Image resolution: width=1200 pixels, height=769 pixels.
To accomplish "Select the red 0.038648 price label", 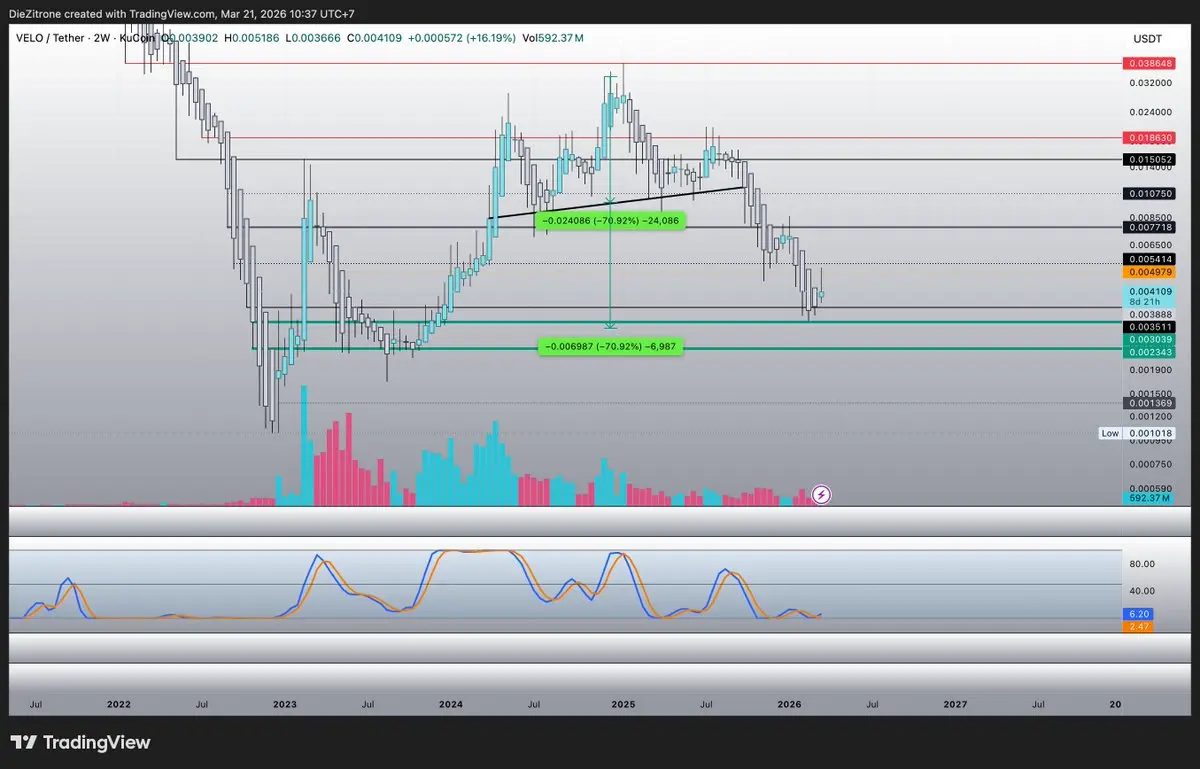I will coord(1150,63).
